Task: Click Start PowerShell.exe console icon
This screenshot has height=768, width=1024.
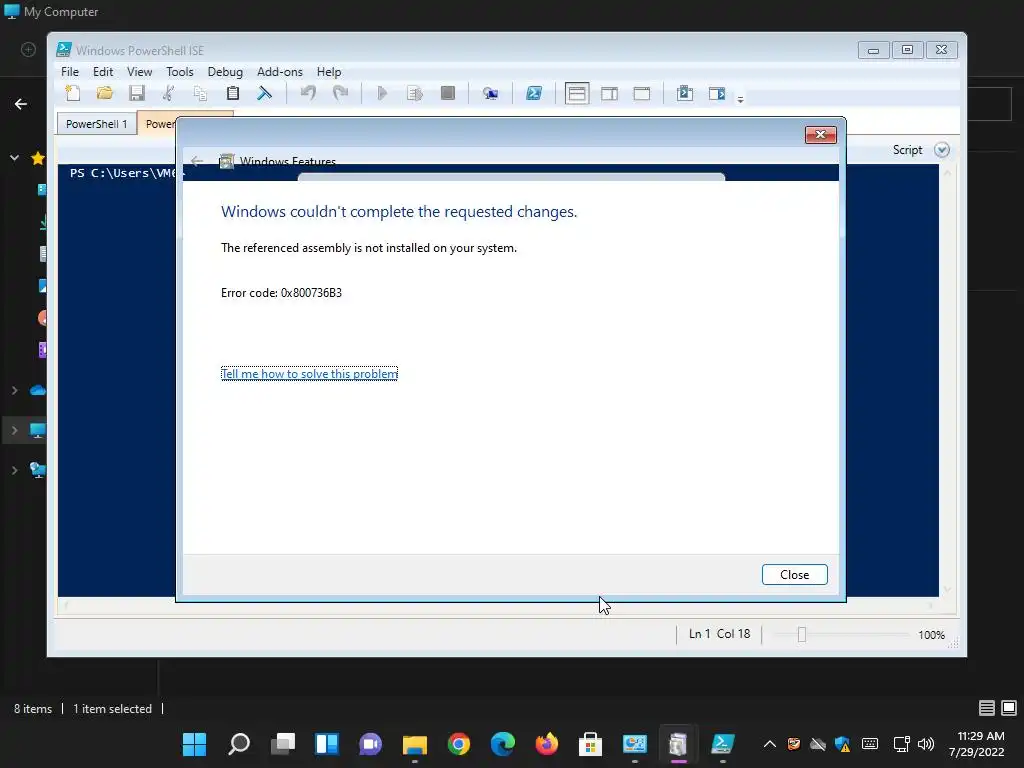Action: coord(534,93)
